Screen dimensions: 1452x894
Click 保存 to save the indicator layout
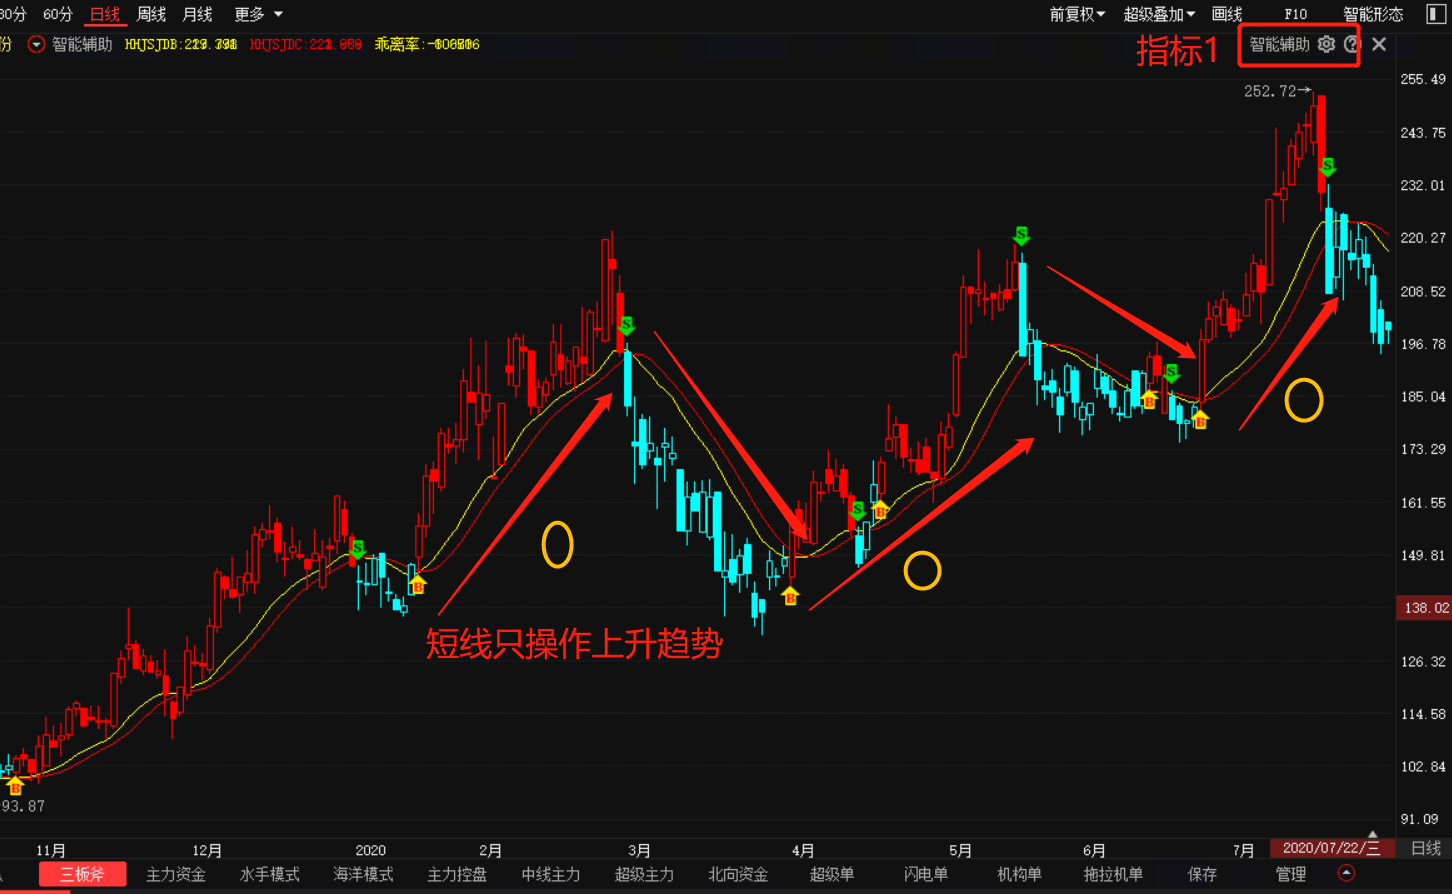[x=1202, y=874]
